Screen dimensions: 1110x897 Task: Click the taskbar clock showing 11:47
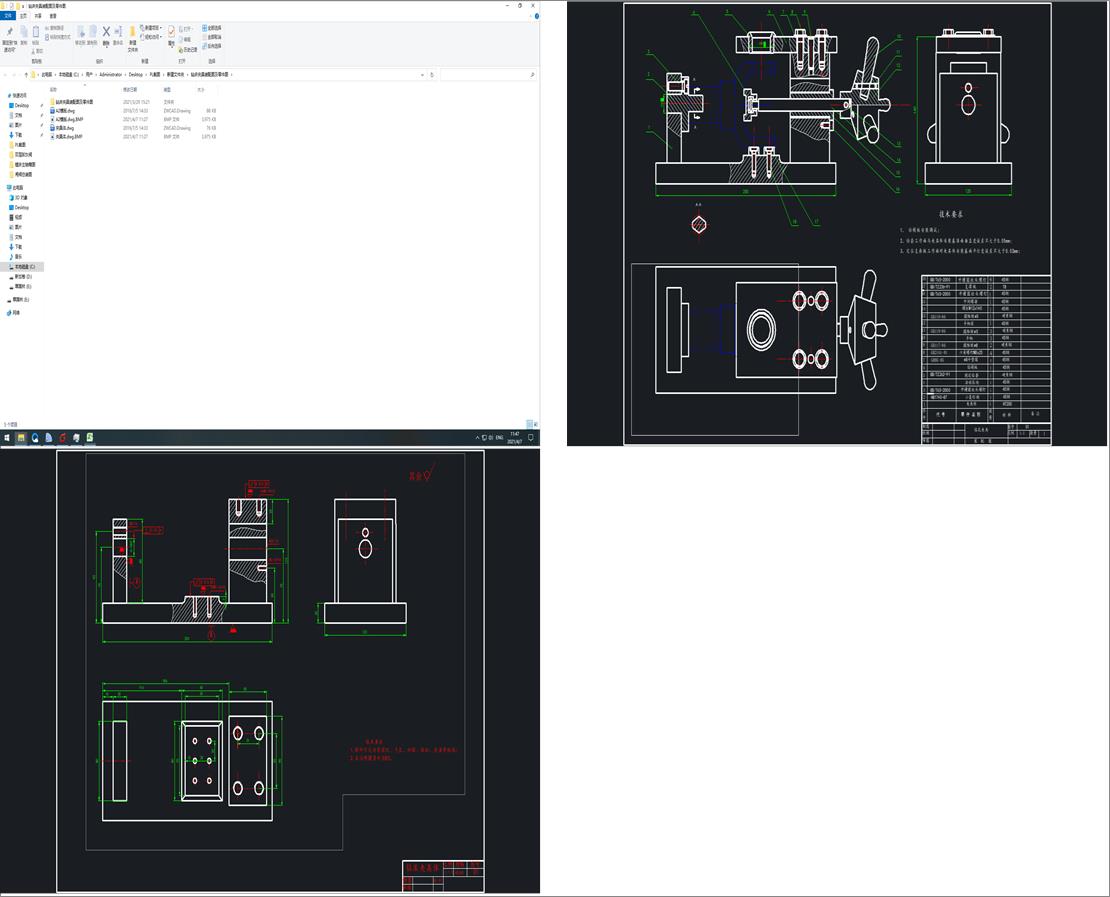click(x=515, y=438)
